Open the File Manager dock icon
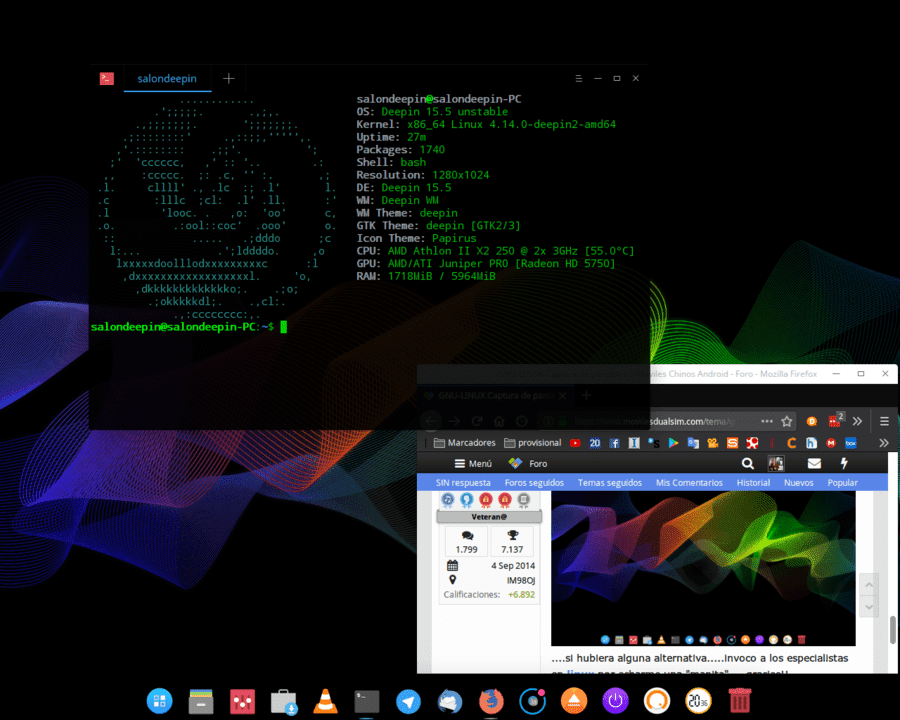 pyautogui.click(x=201, y=701)
